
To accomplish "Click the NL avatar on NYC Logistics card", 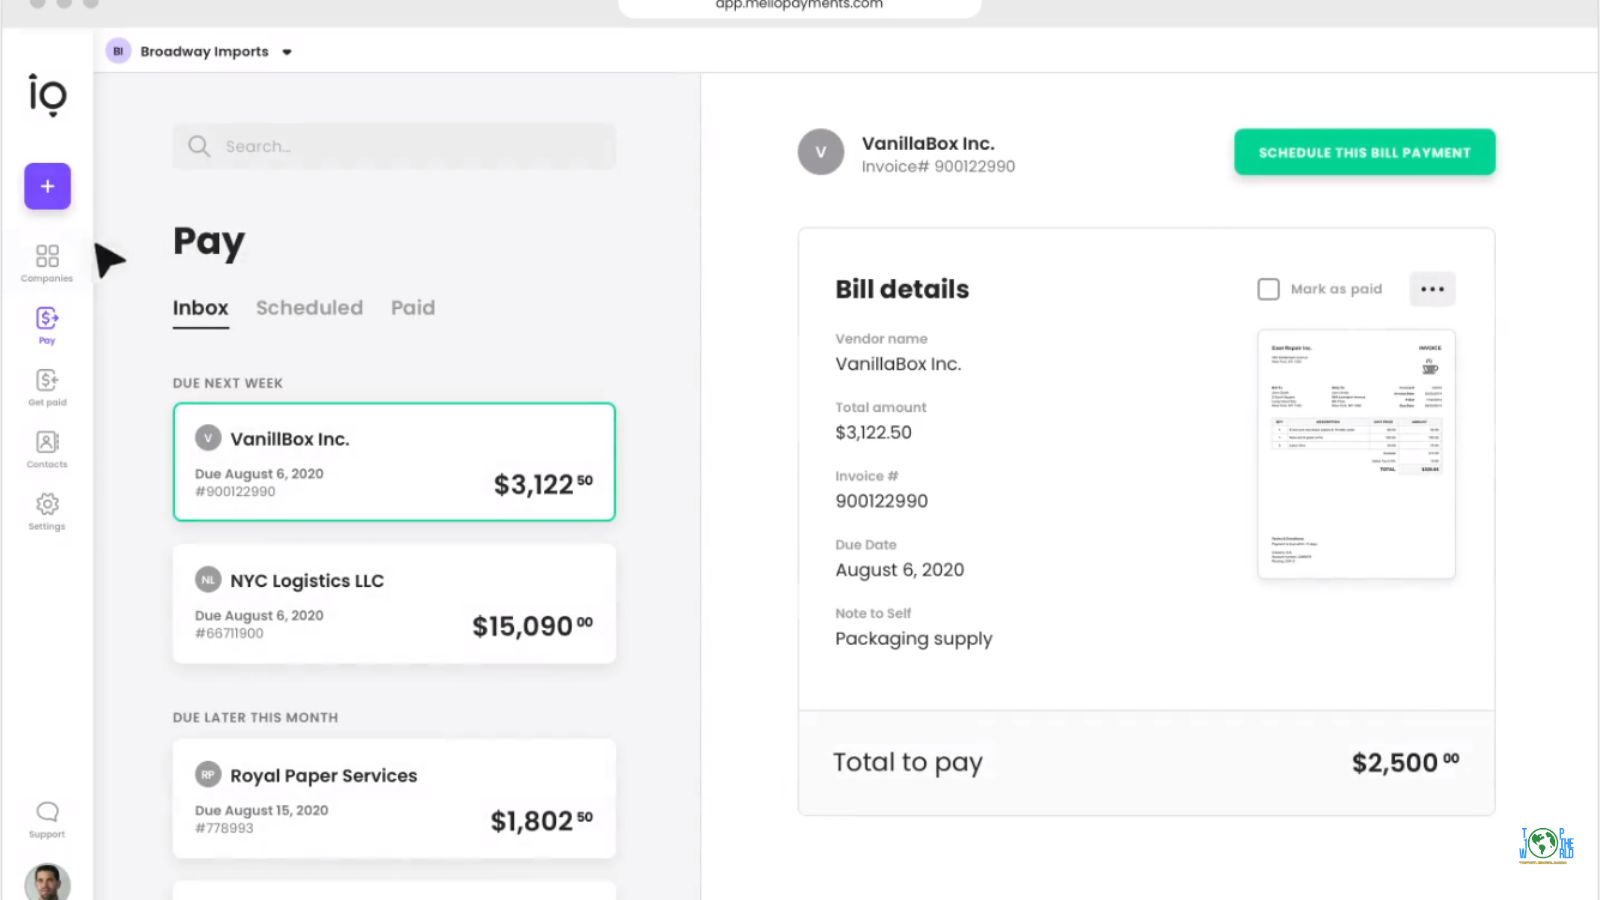I will click(208, 580).
